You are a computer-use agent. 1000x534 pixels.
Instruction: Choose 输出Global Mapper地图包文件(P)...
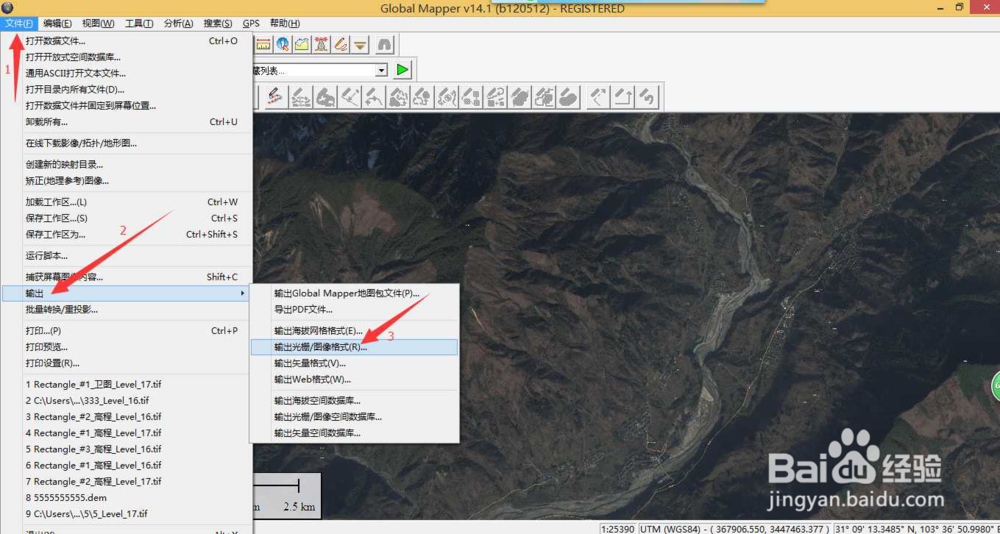[x=354, y=293]
